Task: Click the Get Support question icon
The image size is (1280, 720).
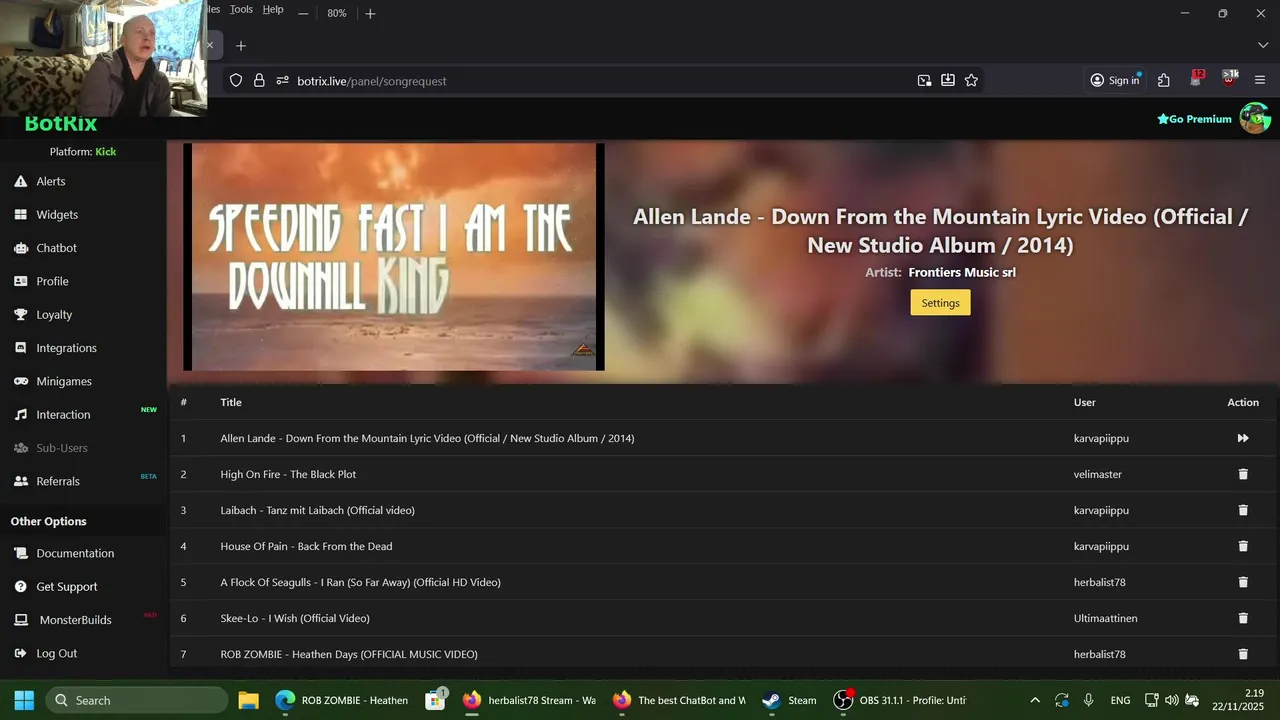Action: pos(20,586)
